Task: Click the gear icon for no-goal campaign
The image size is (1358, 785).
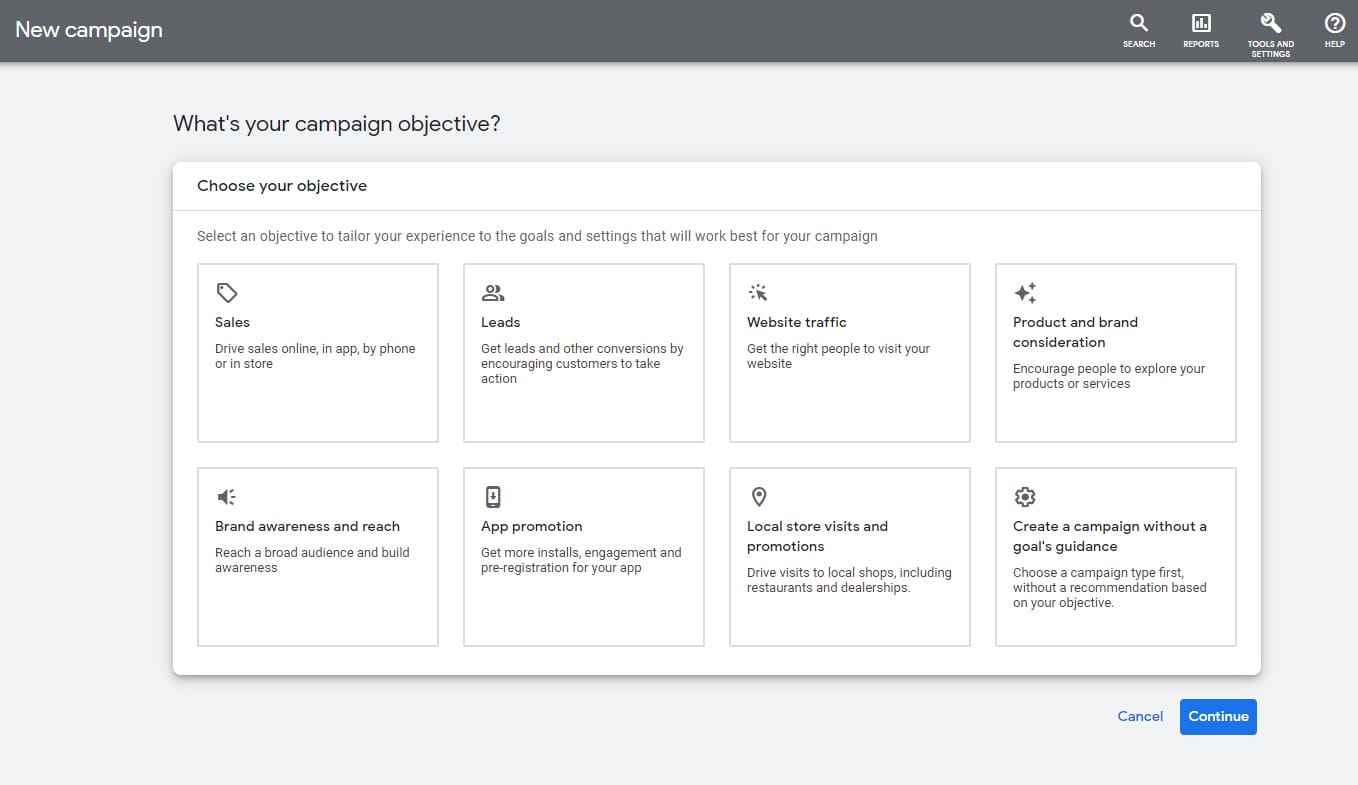Action: click(x=1025, y=497)
